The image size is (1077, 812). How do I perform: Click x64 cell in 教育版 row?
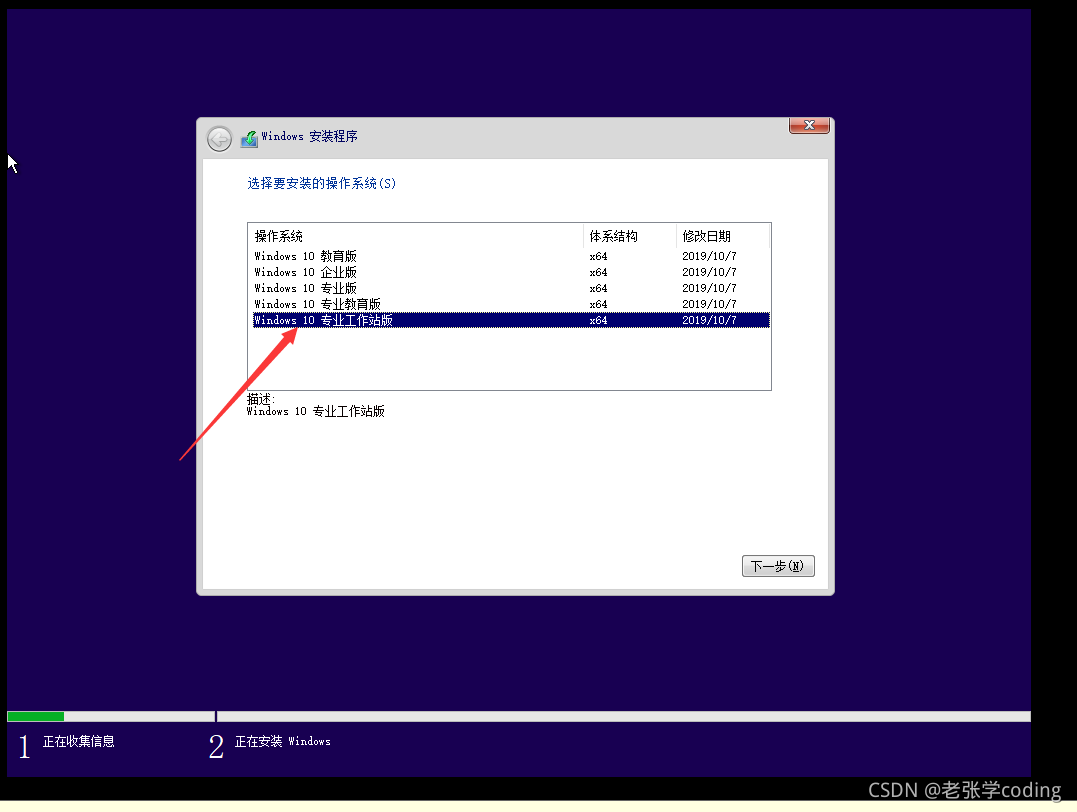(598, 256)
